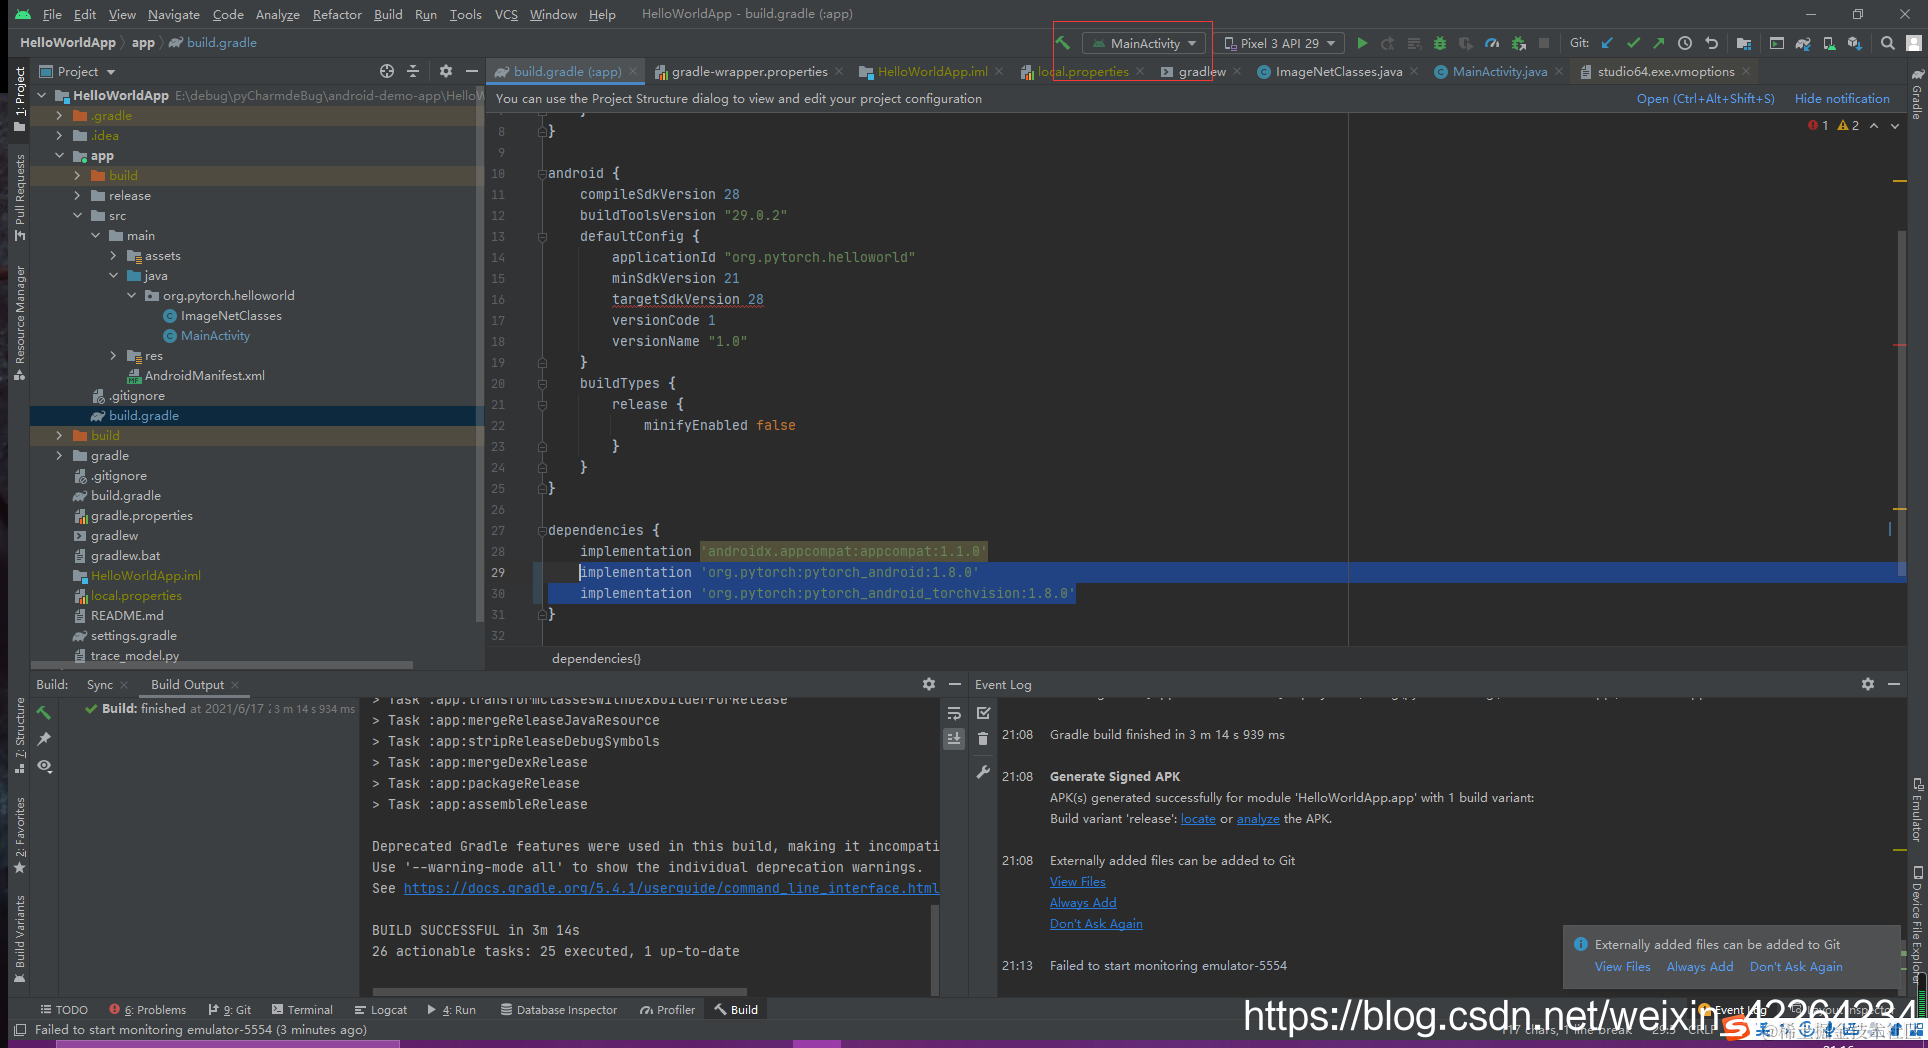1928x1048 pixels.
Task: Click the locate link for the generated APK
Action: (x=1198, y=819)
